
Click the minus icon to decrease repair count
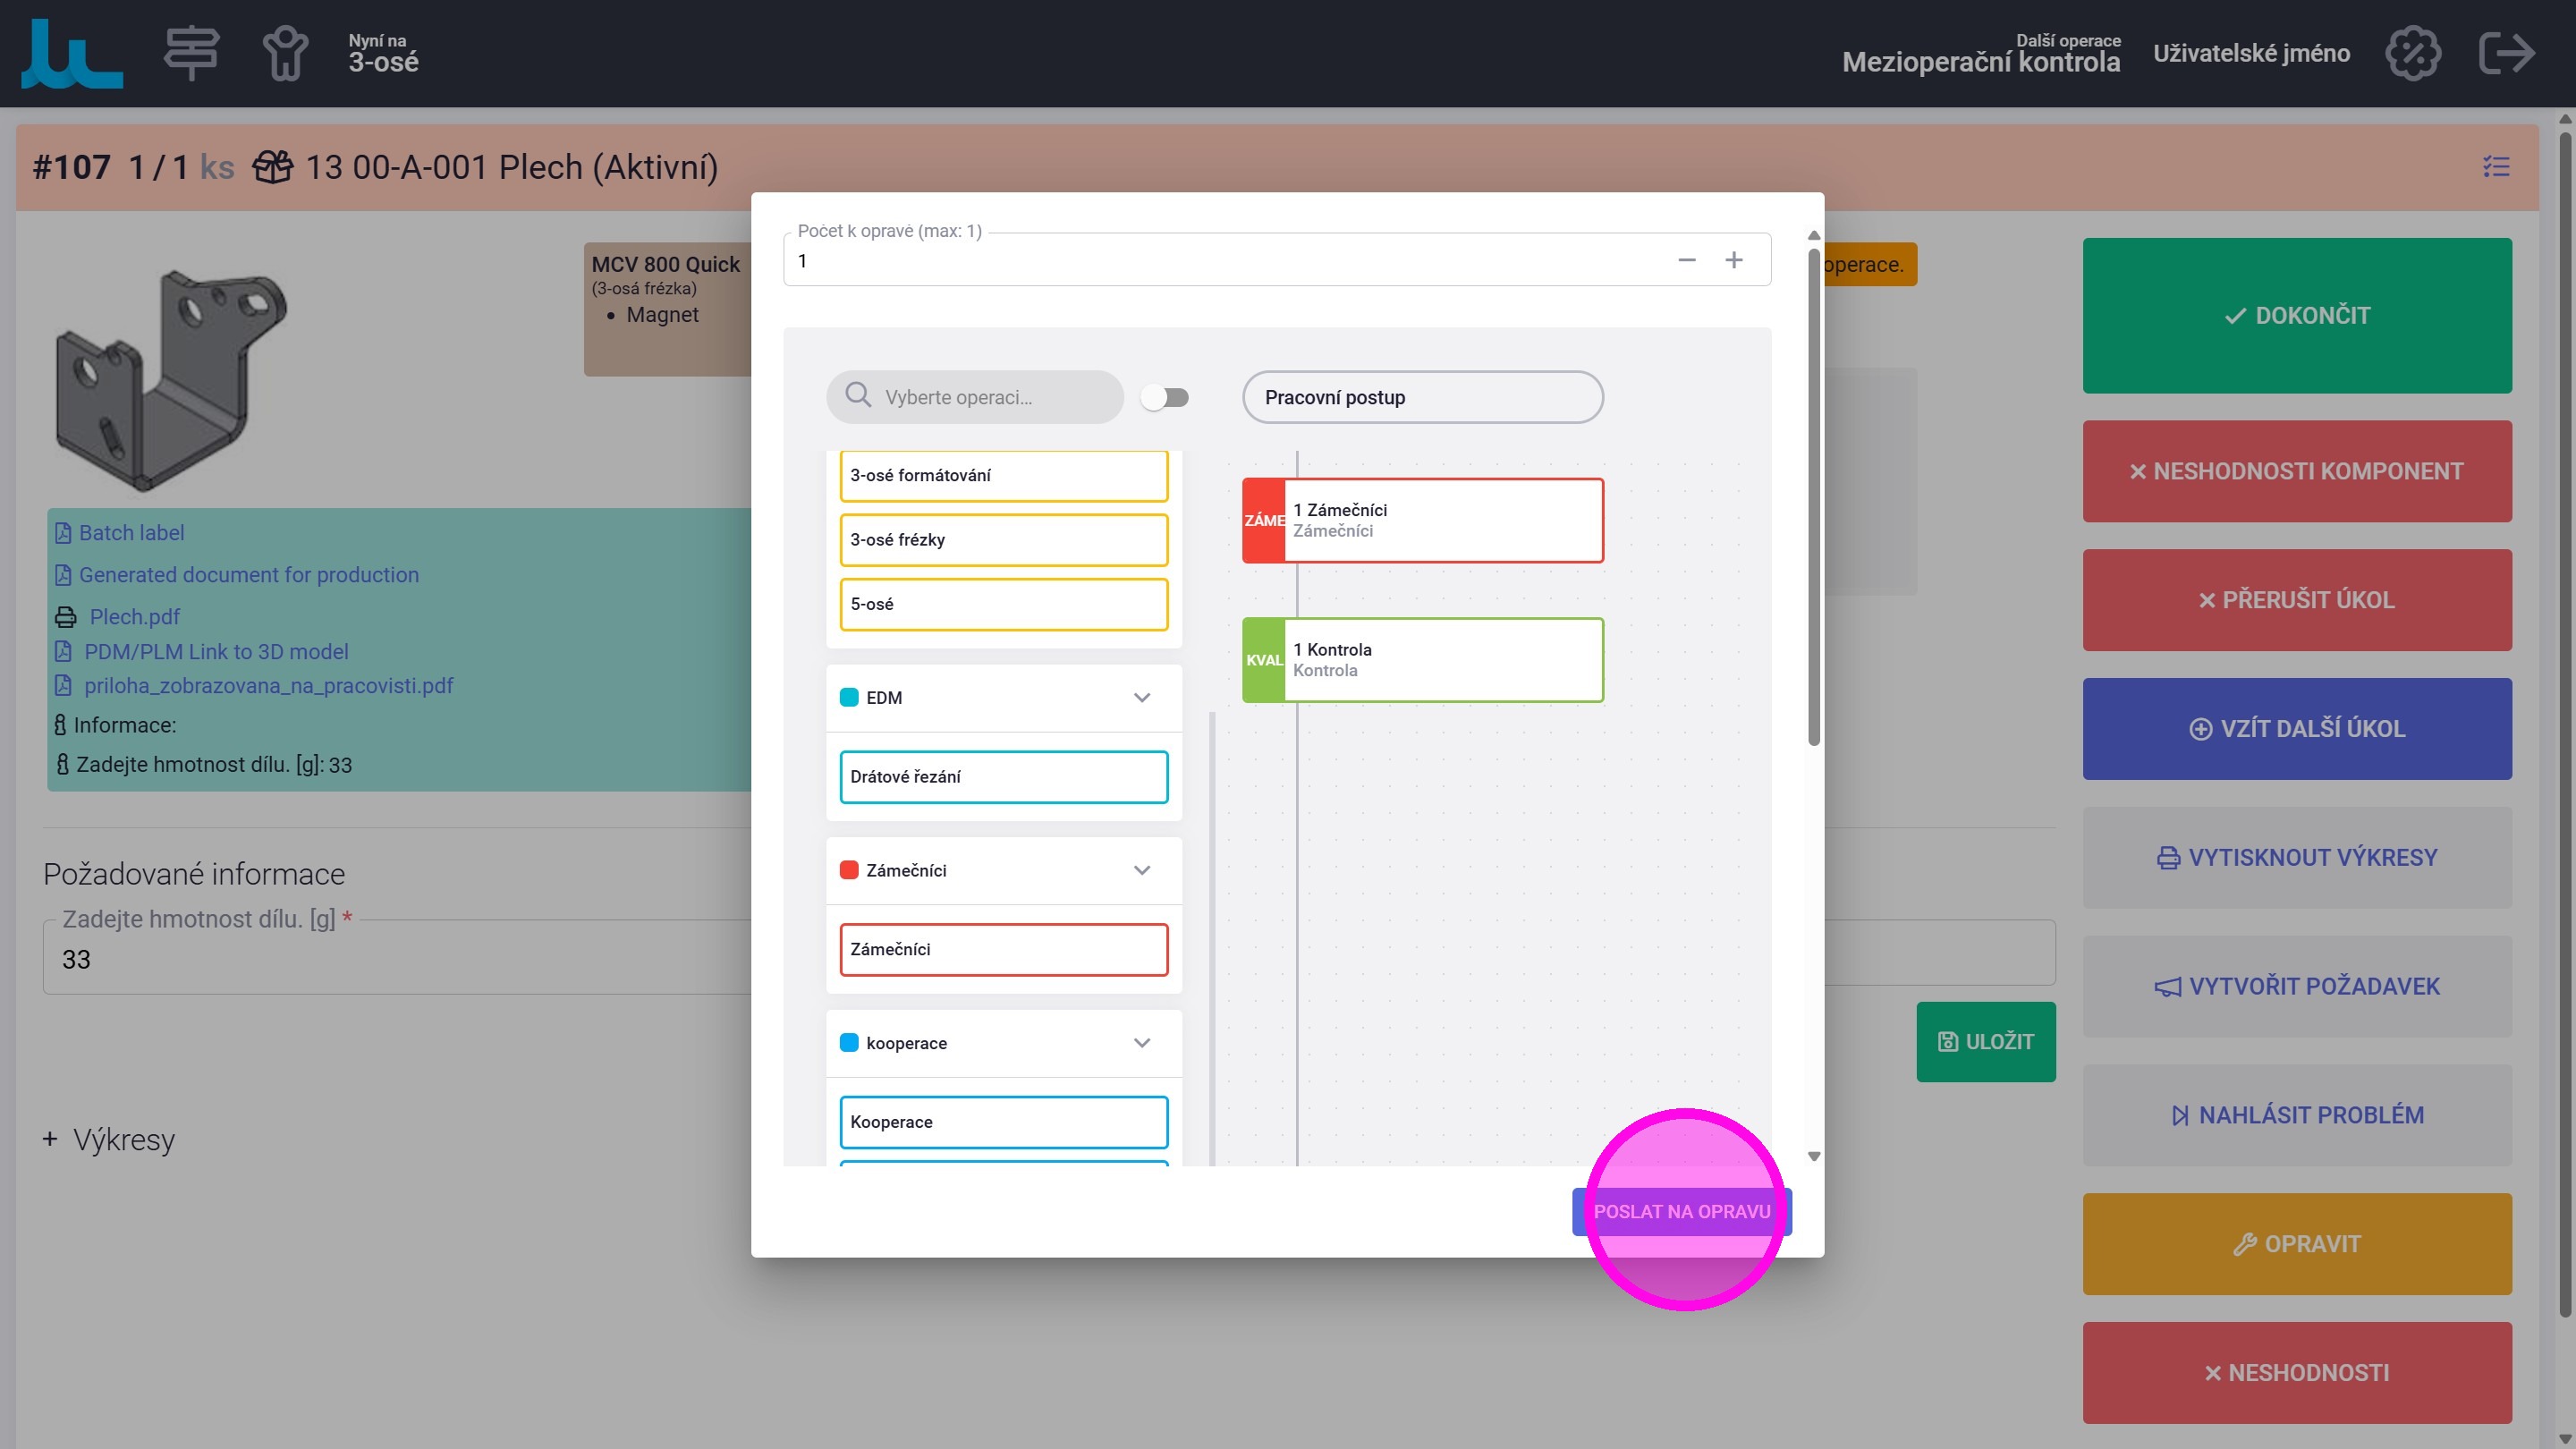(x=1687, y=260)
